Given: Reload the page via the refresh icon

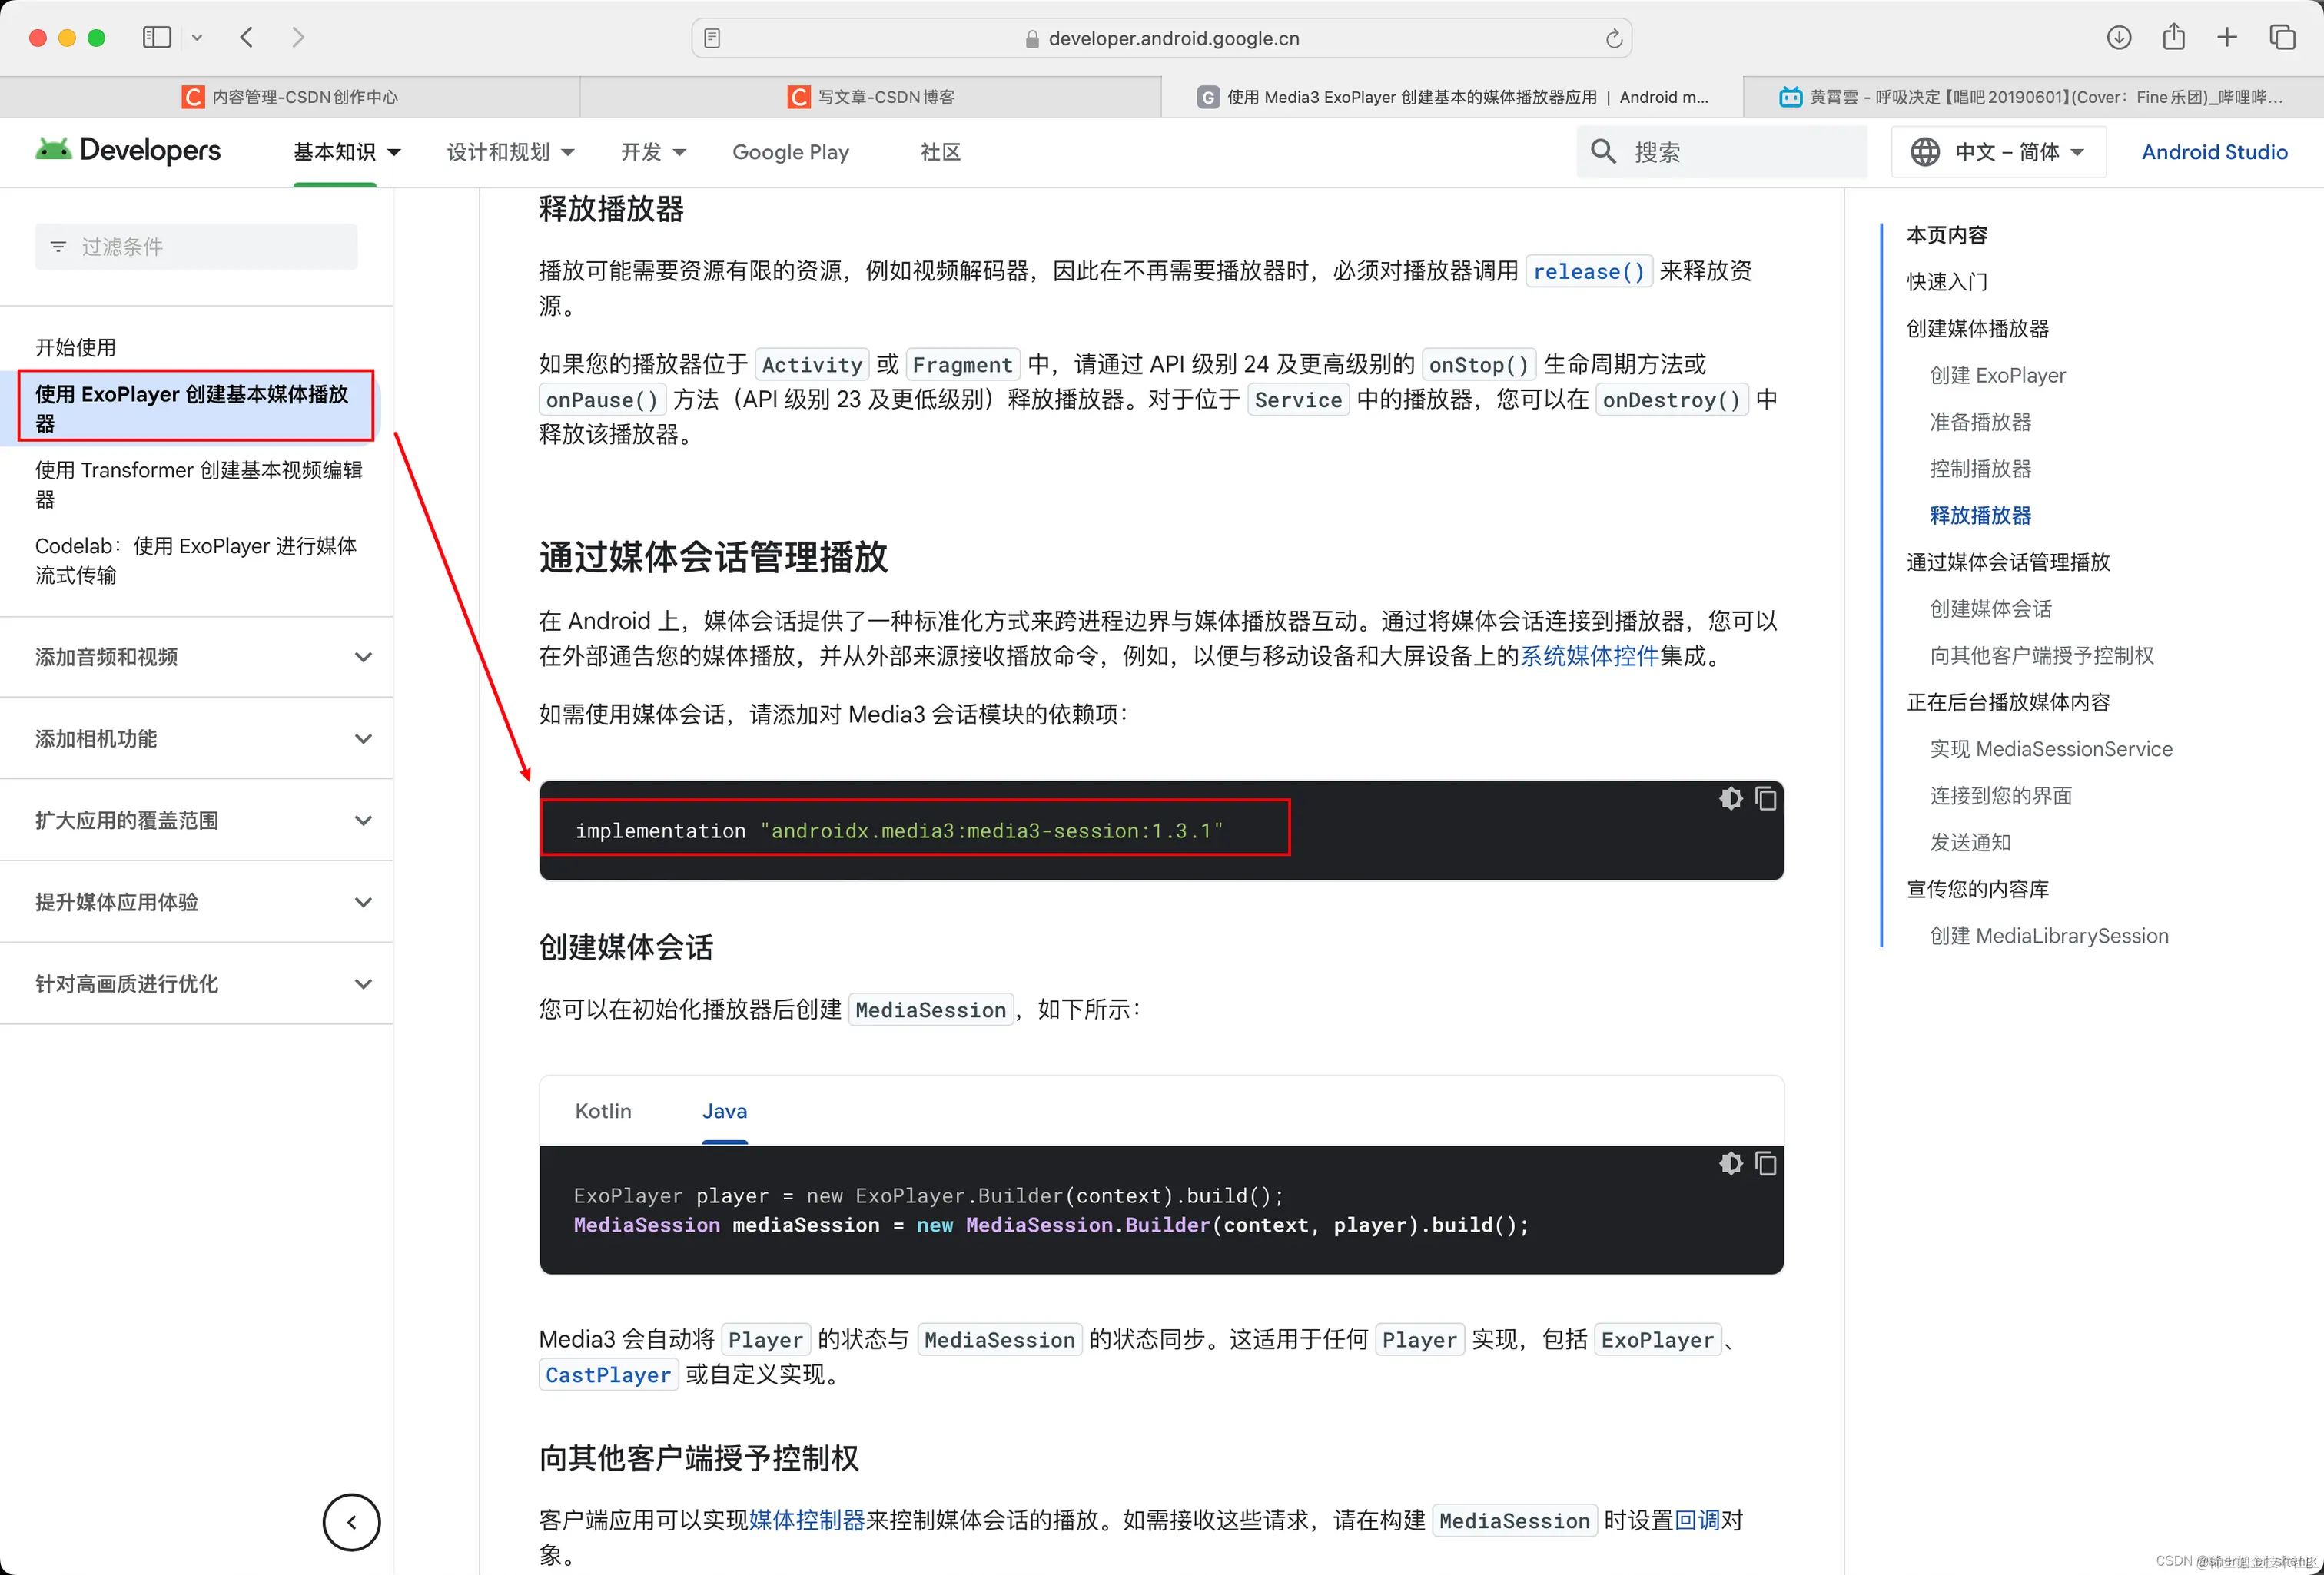Looking at the screenshot, I should (1613, 38).
